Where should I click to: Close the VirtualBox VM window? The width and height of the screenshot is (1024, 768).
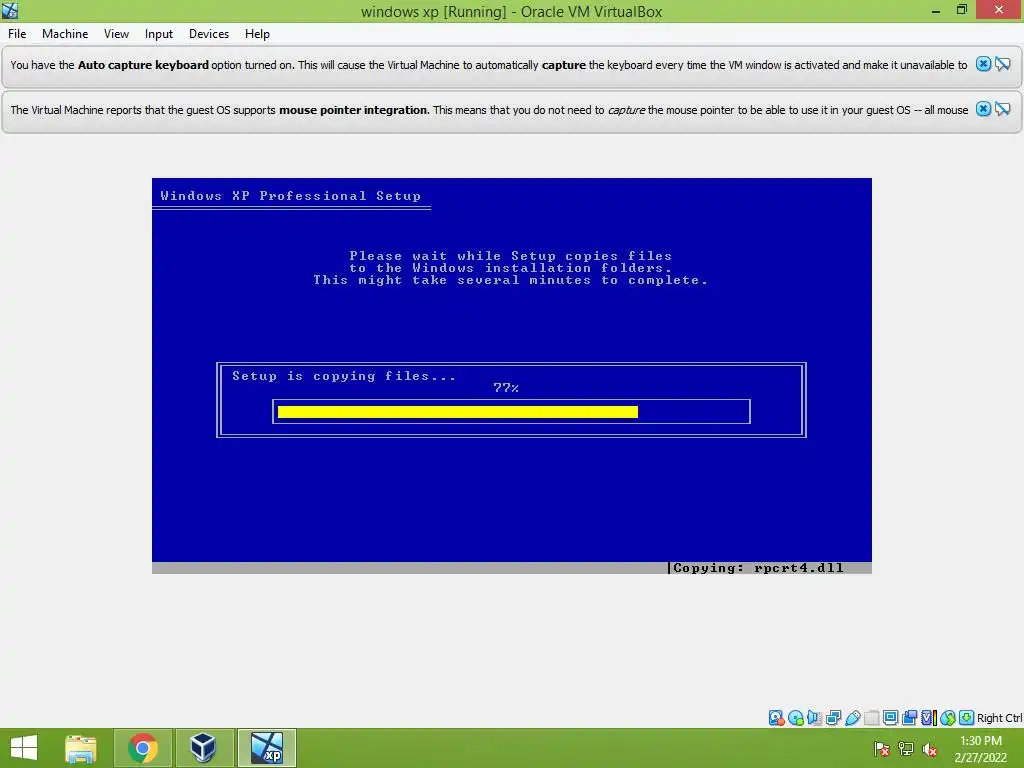pyautogui.click(x=999, y=10)
